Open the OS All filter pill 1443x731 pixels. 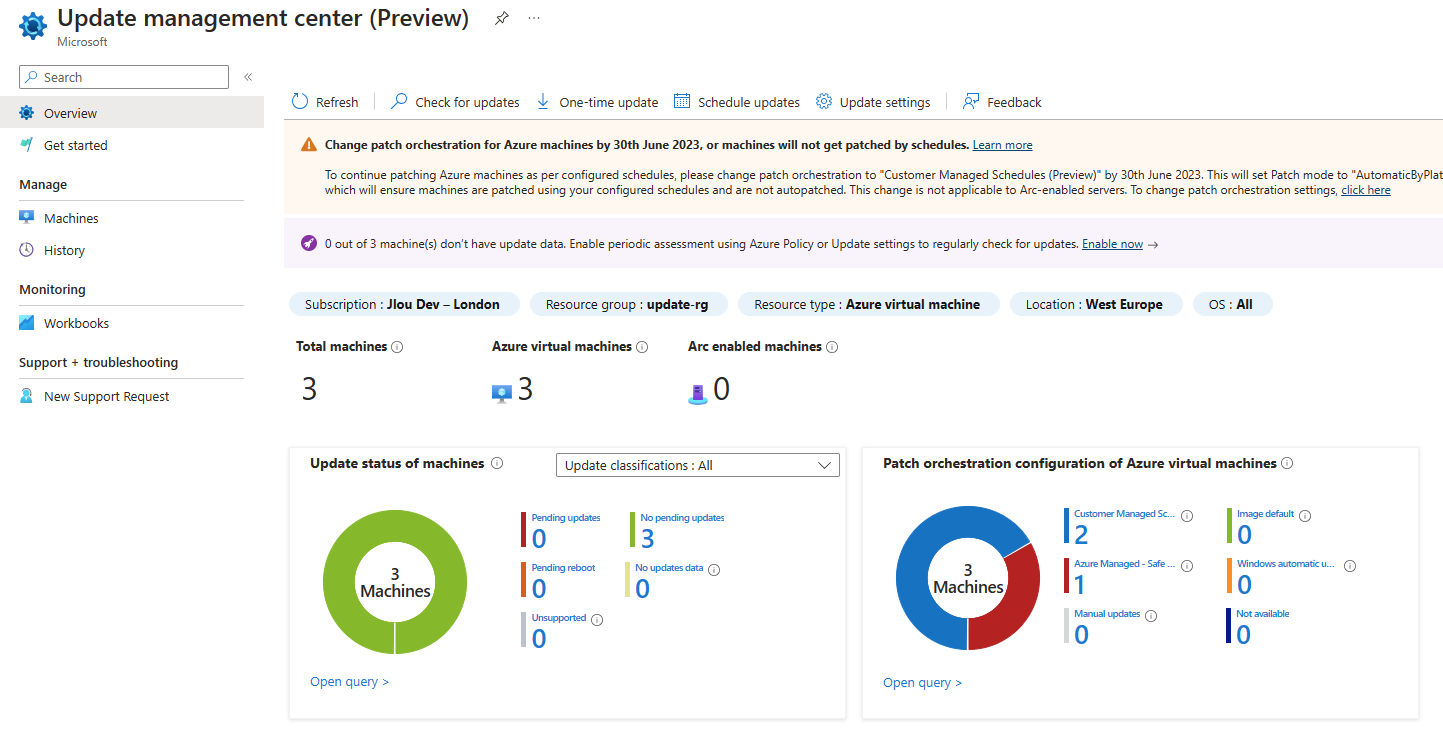(1232, 304)
